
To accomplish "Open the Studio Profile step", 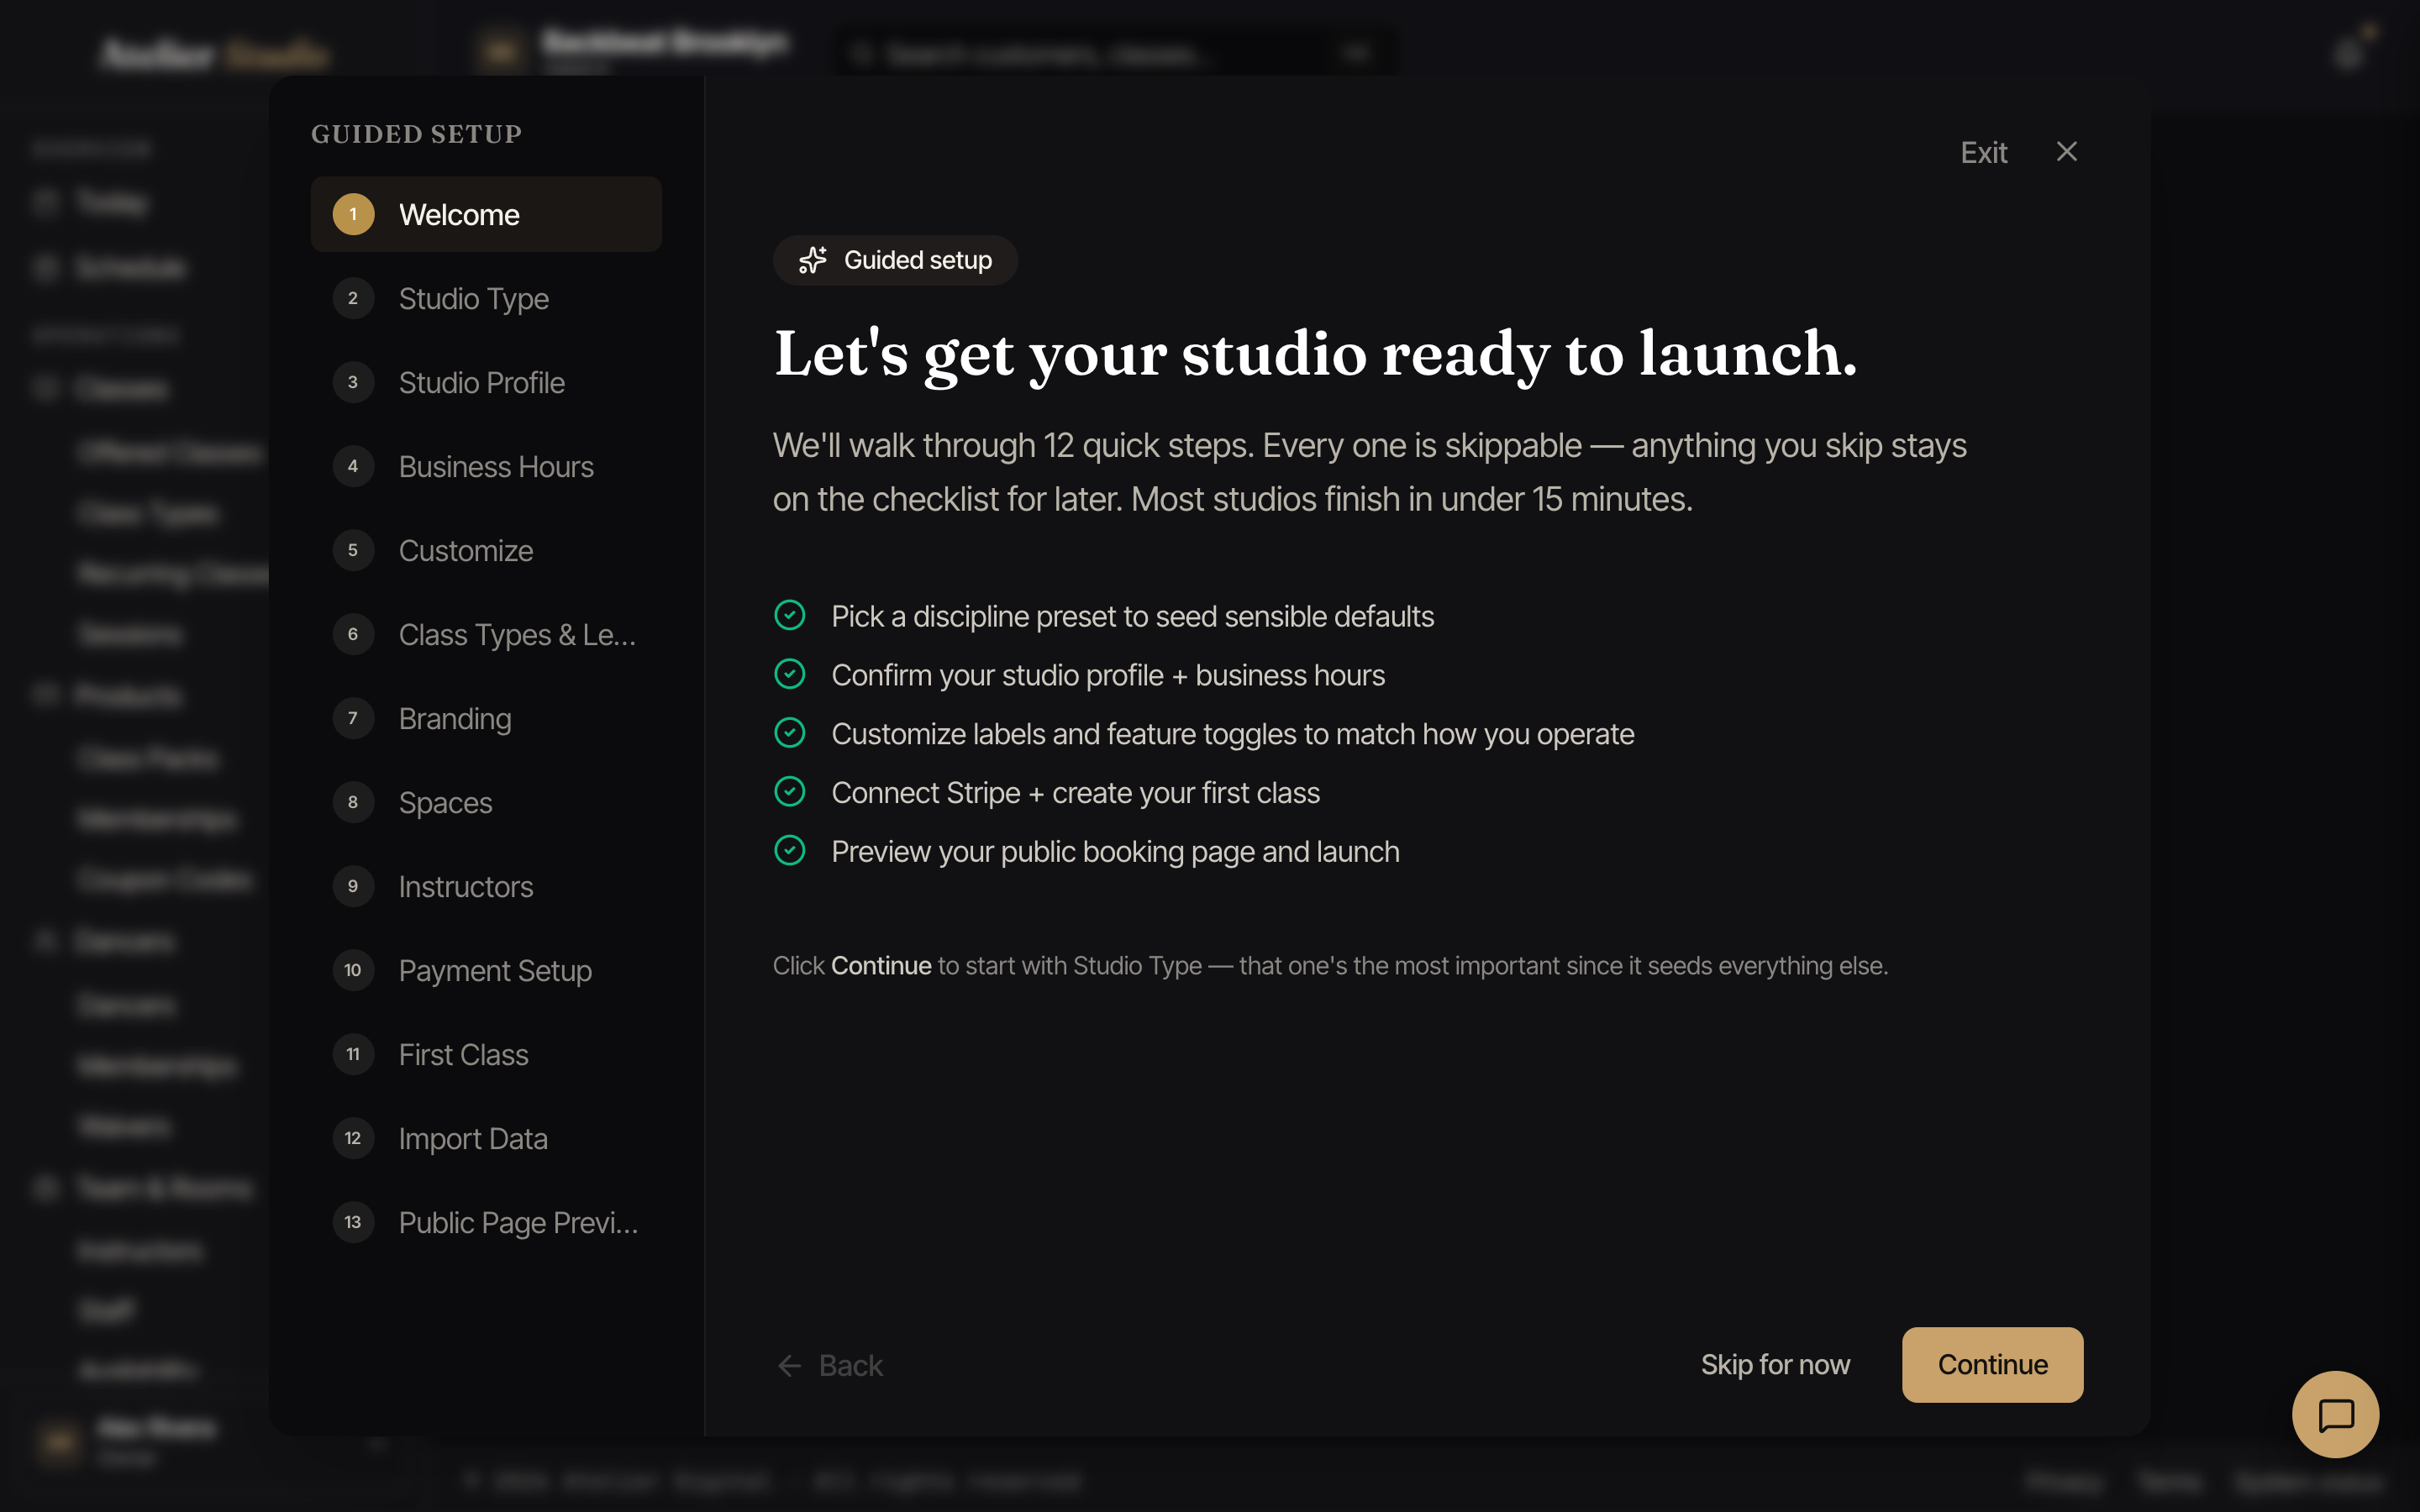I will coord(486,382).
